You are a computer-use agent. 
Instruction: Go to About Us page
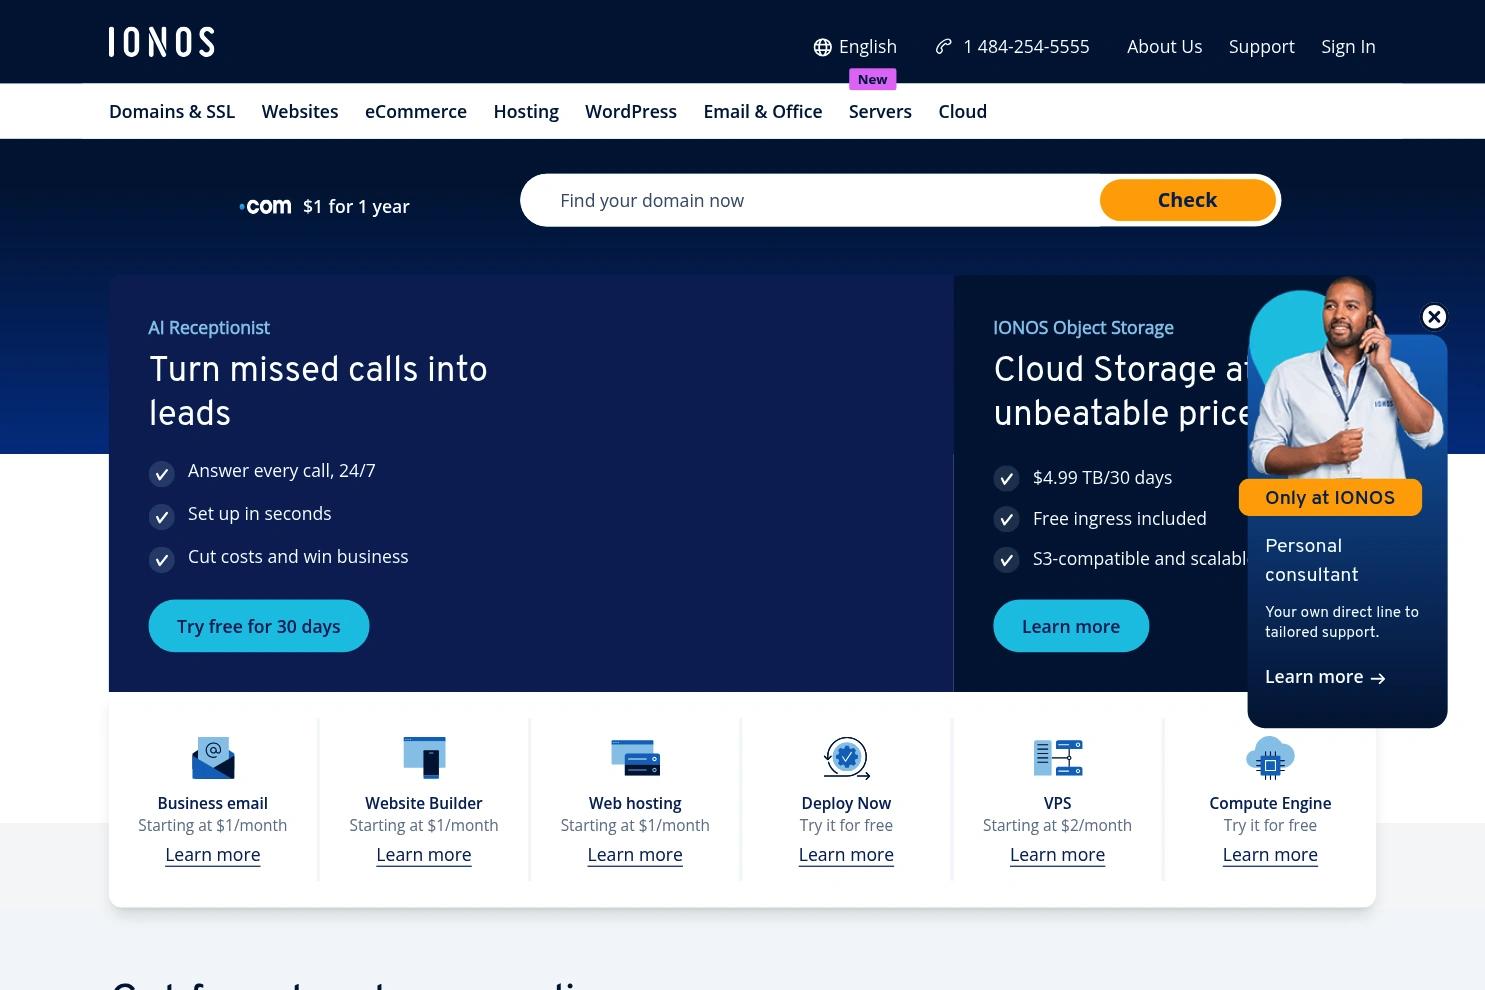coord(1164,46)
